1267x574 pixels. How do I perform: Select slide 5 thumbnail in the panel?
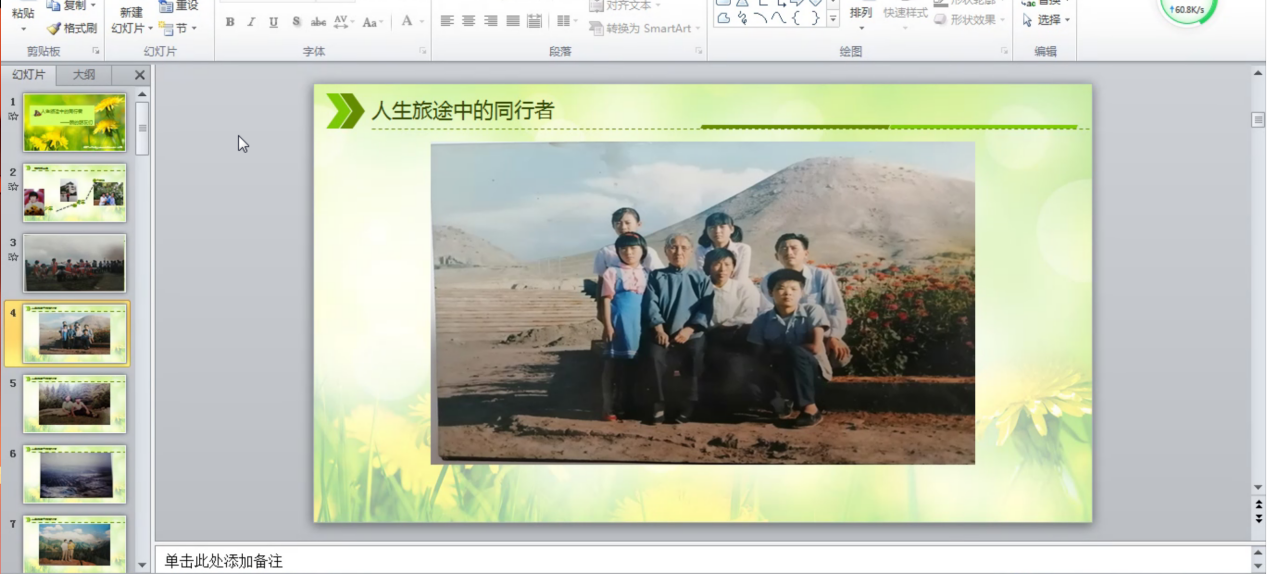(x=75, y=403)
